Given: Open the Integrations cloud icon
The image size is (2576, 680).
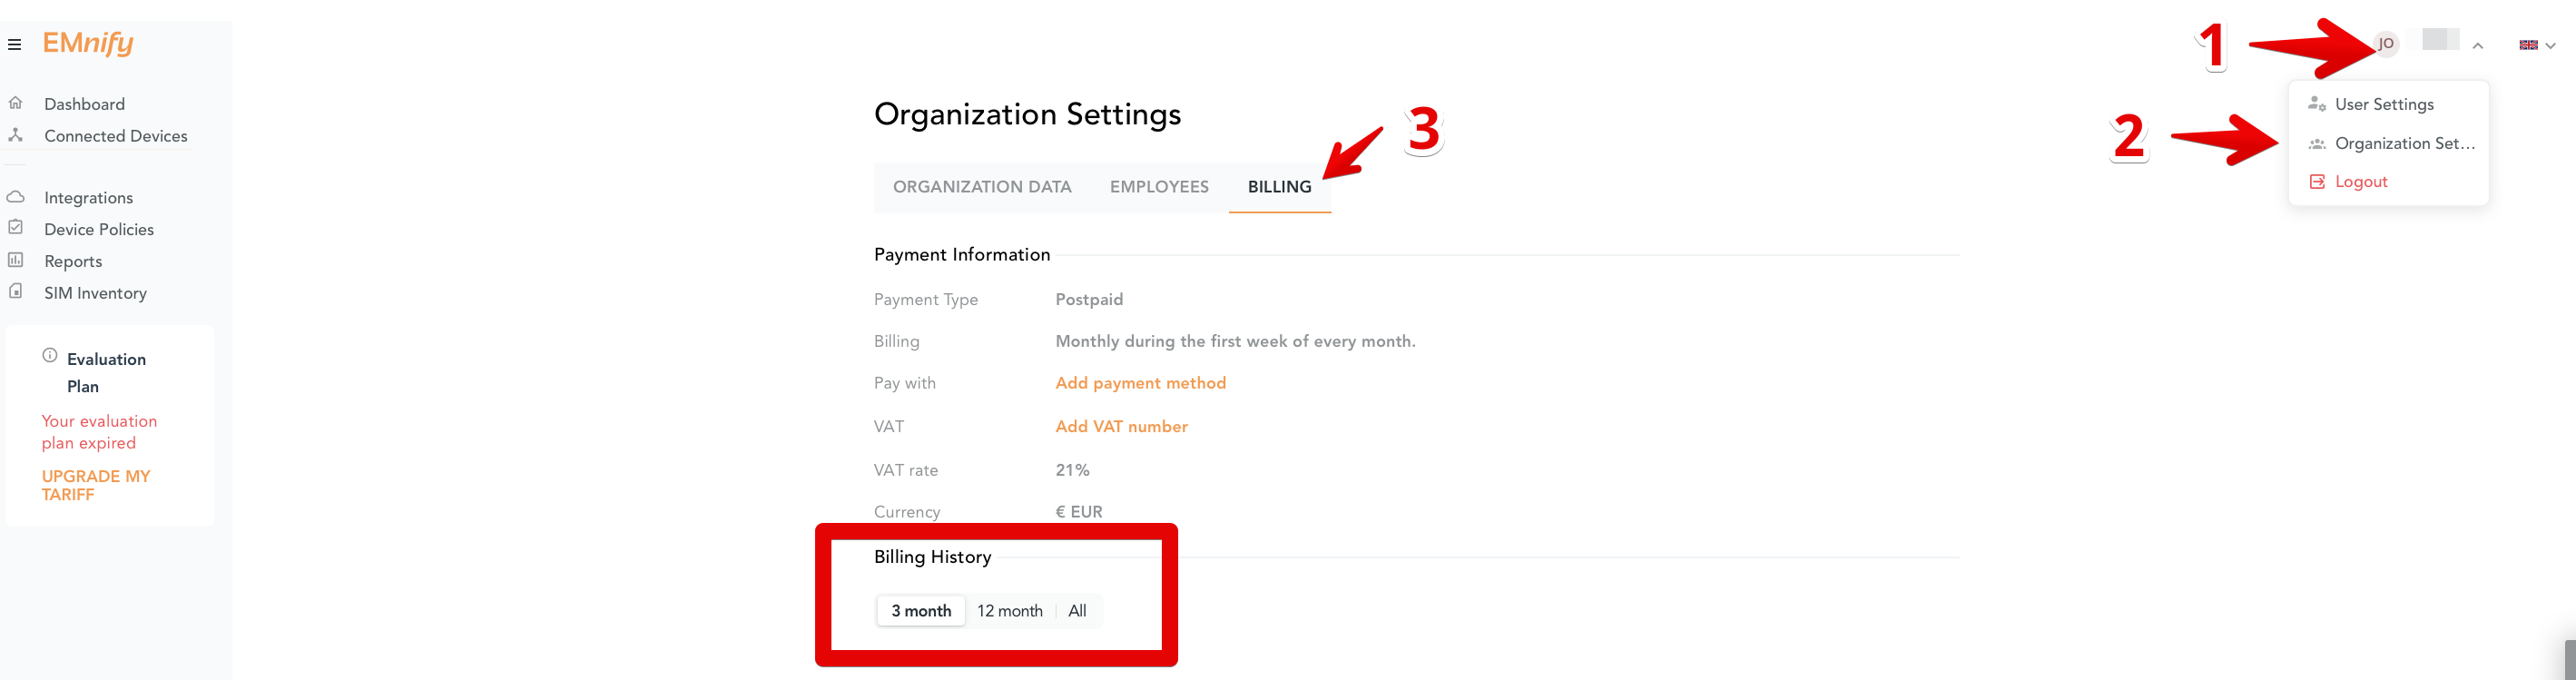Looking at the screenshot, I should 15,197.
